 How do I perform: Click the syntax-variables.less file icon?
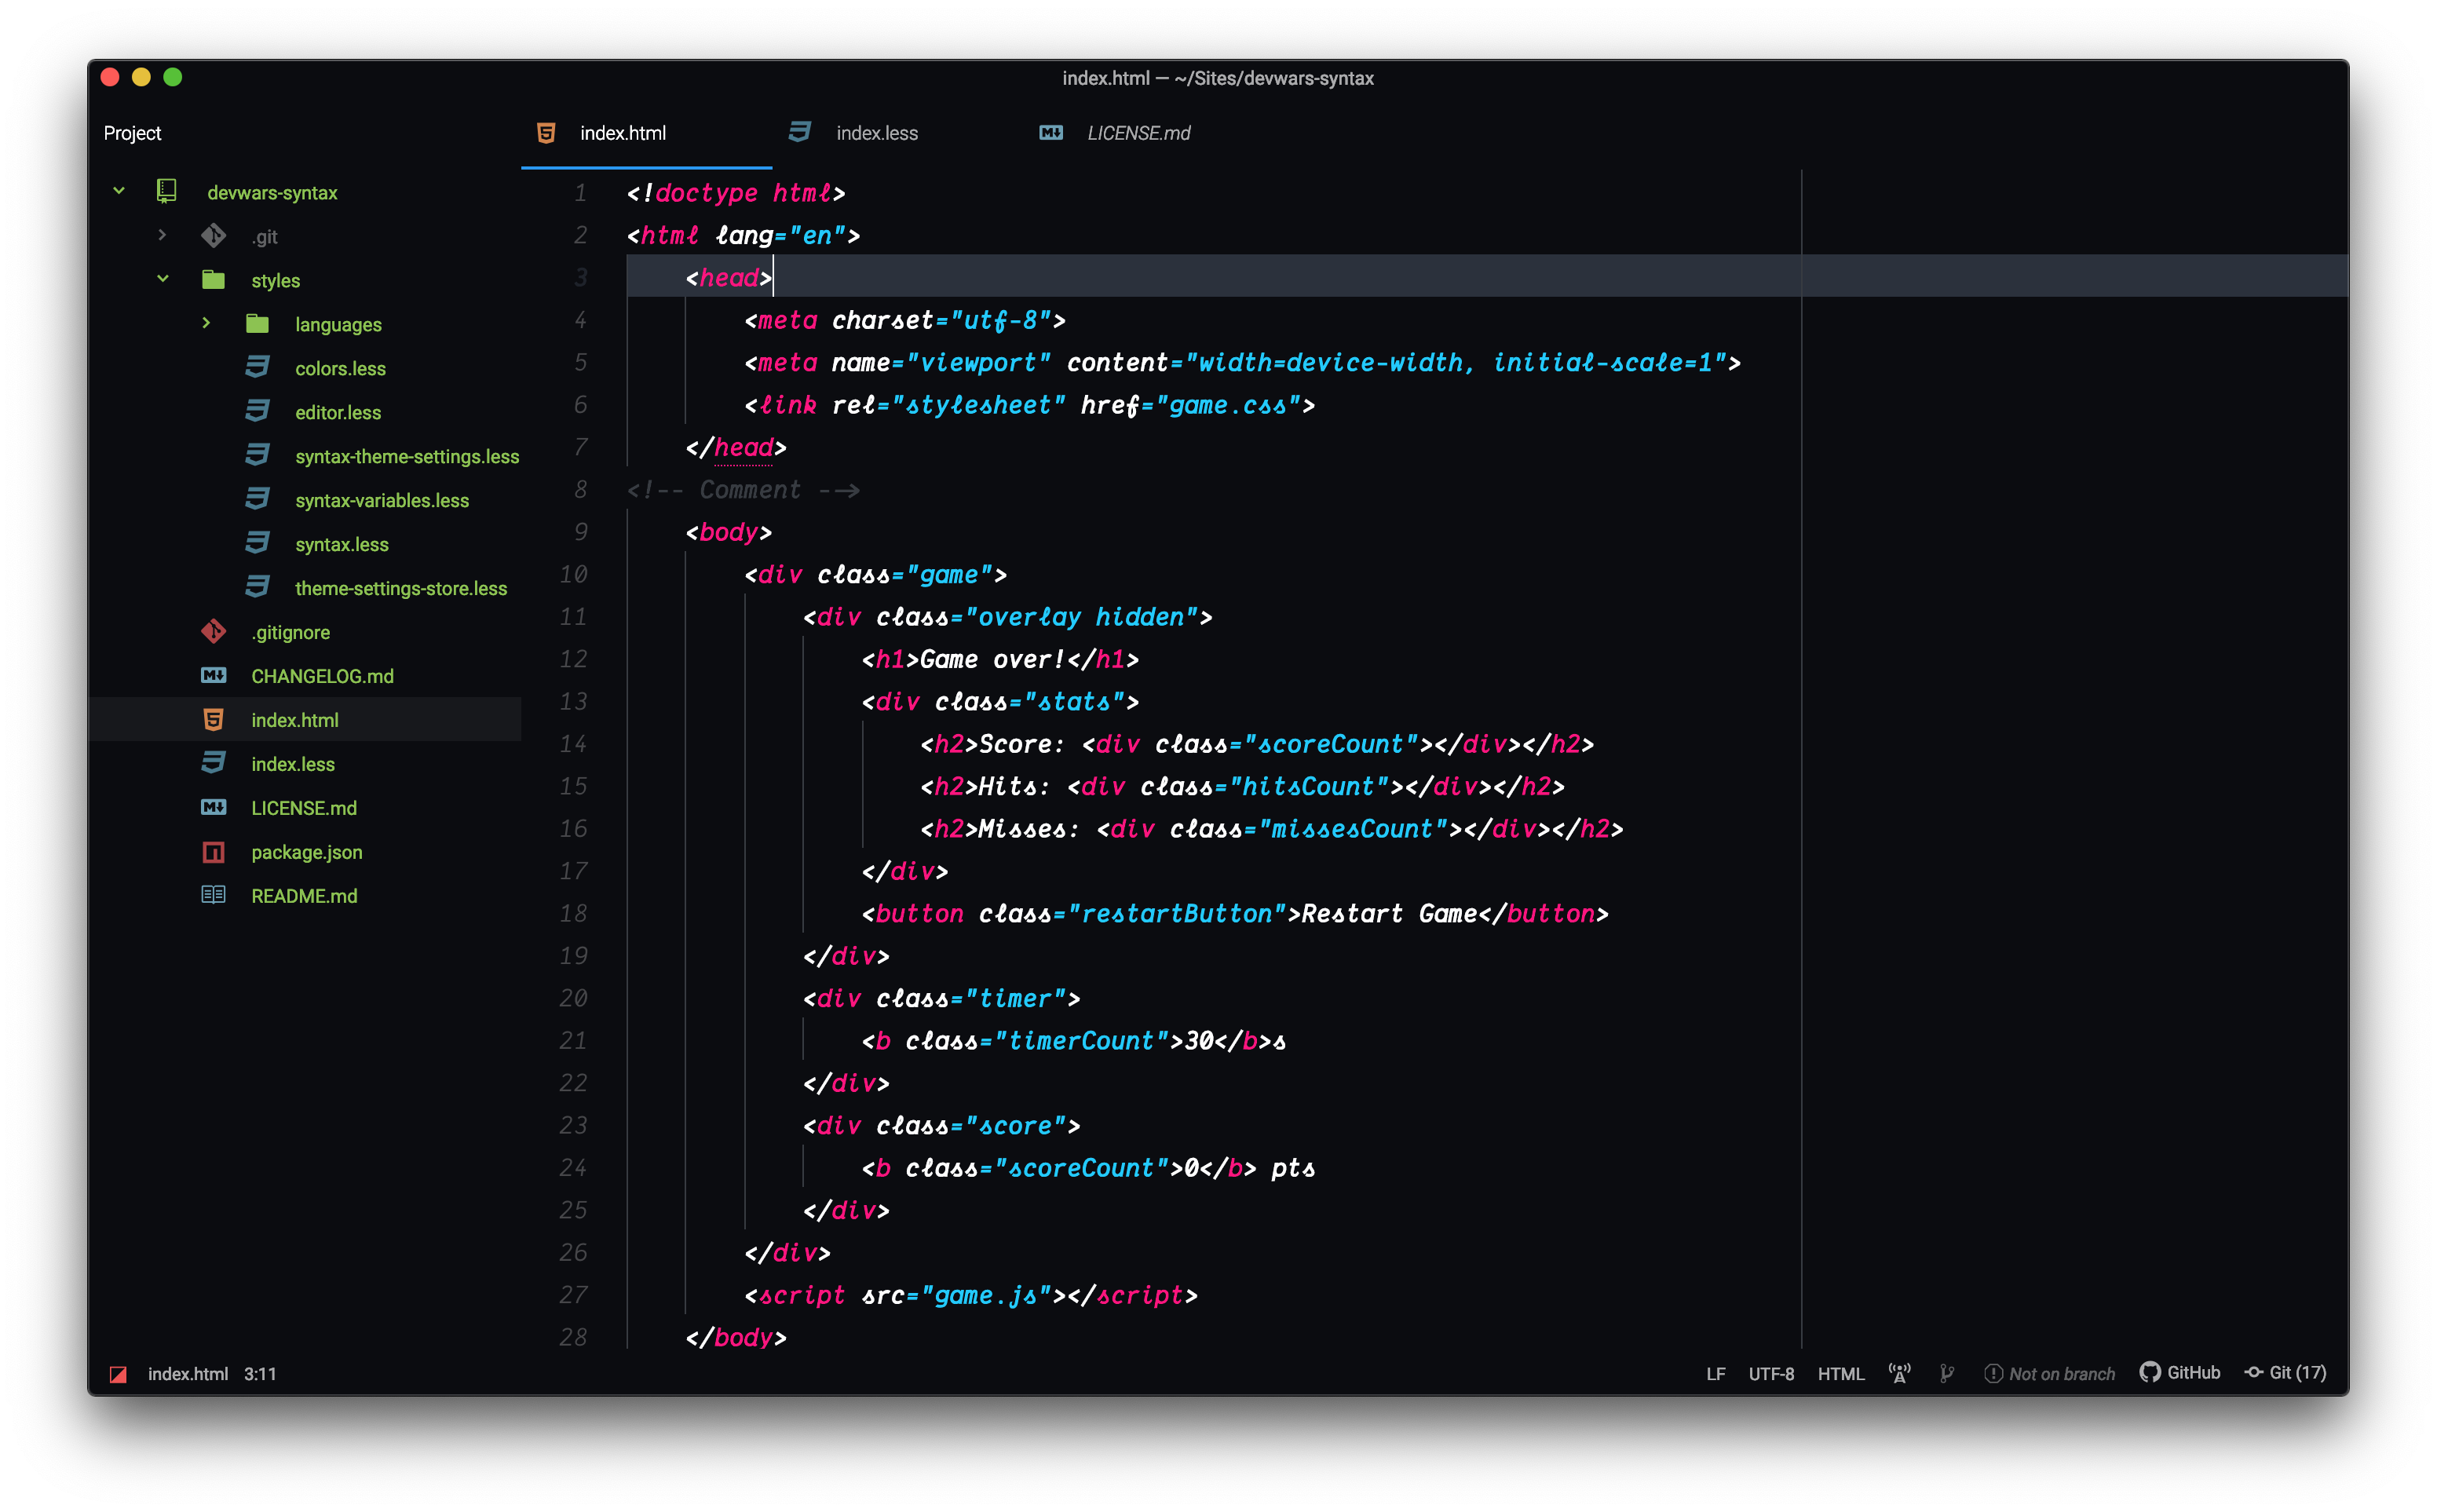[x=257, y=499]
